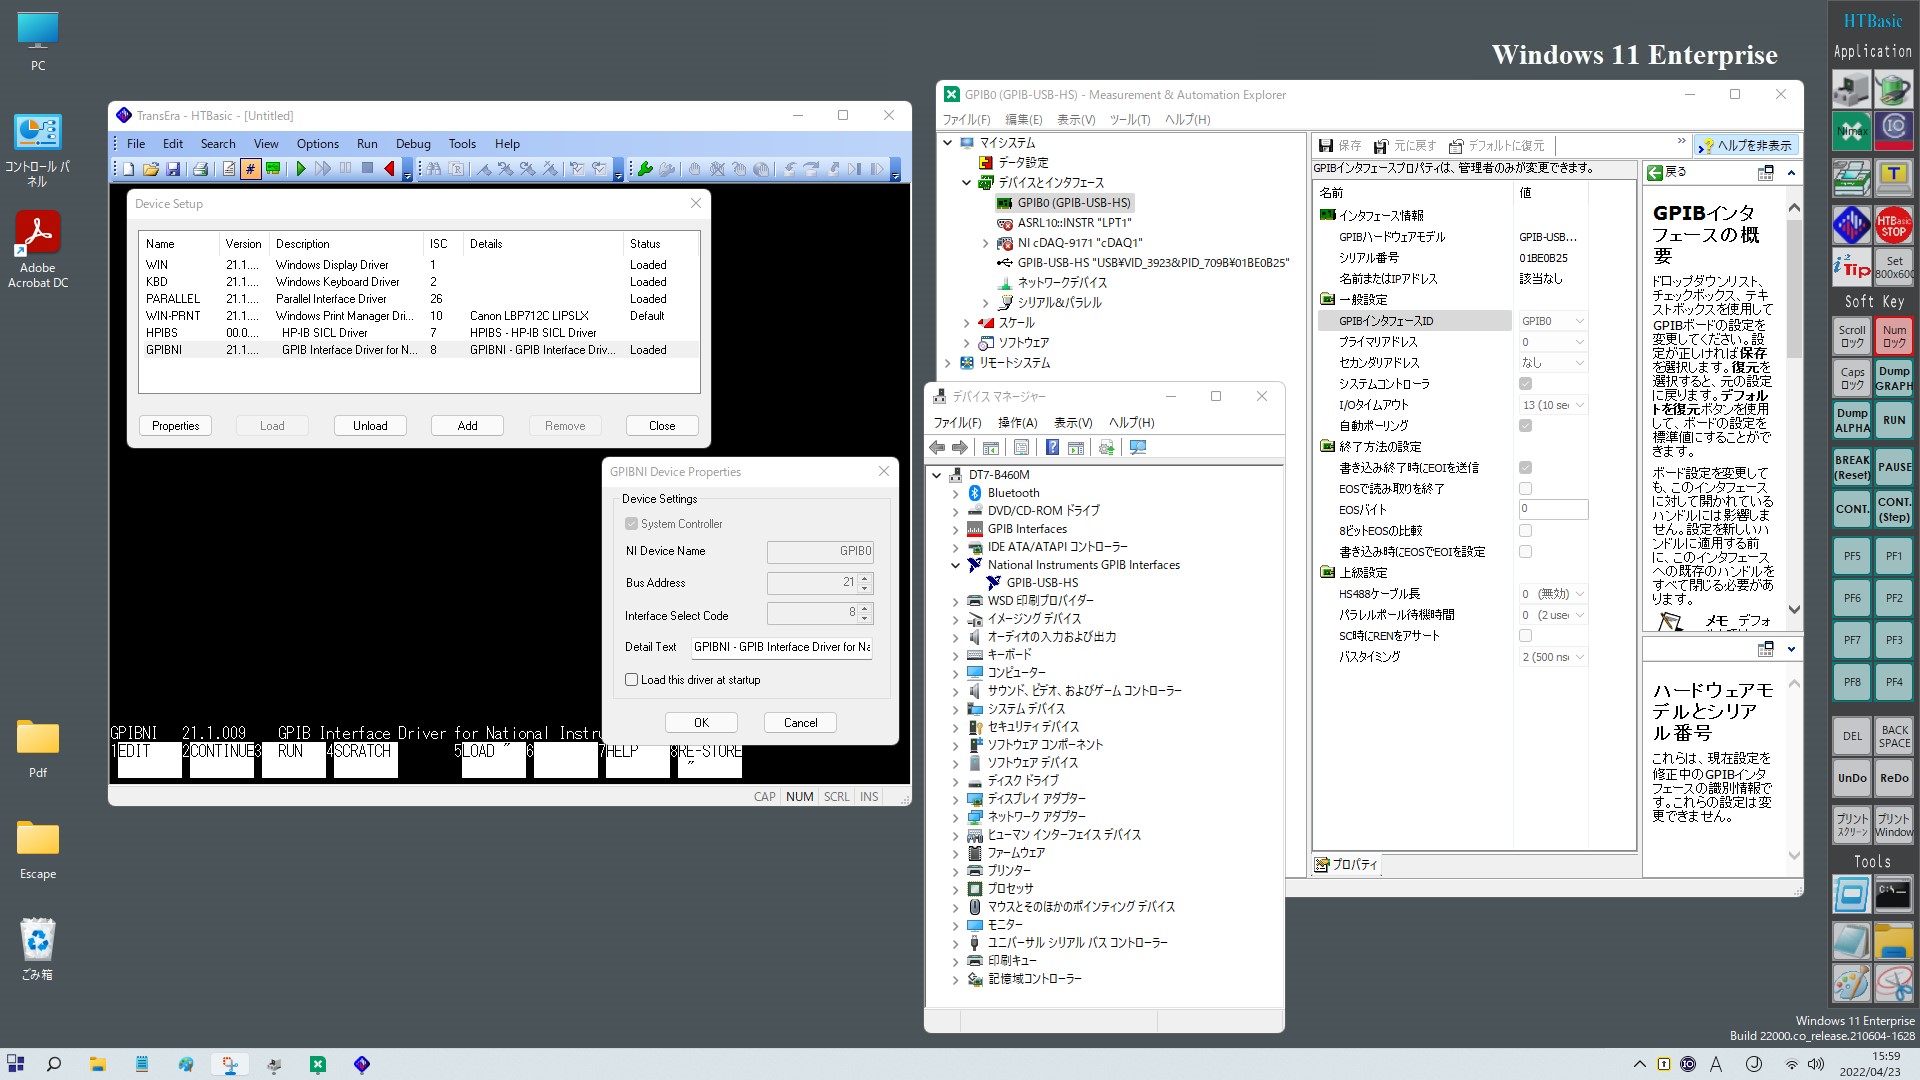
Task: Click Nimax icon in Application side panel
Action: coord(1851,131)
